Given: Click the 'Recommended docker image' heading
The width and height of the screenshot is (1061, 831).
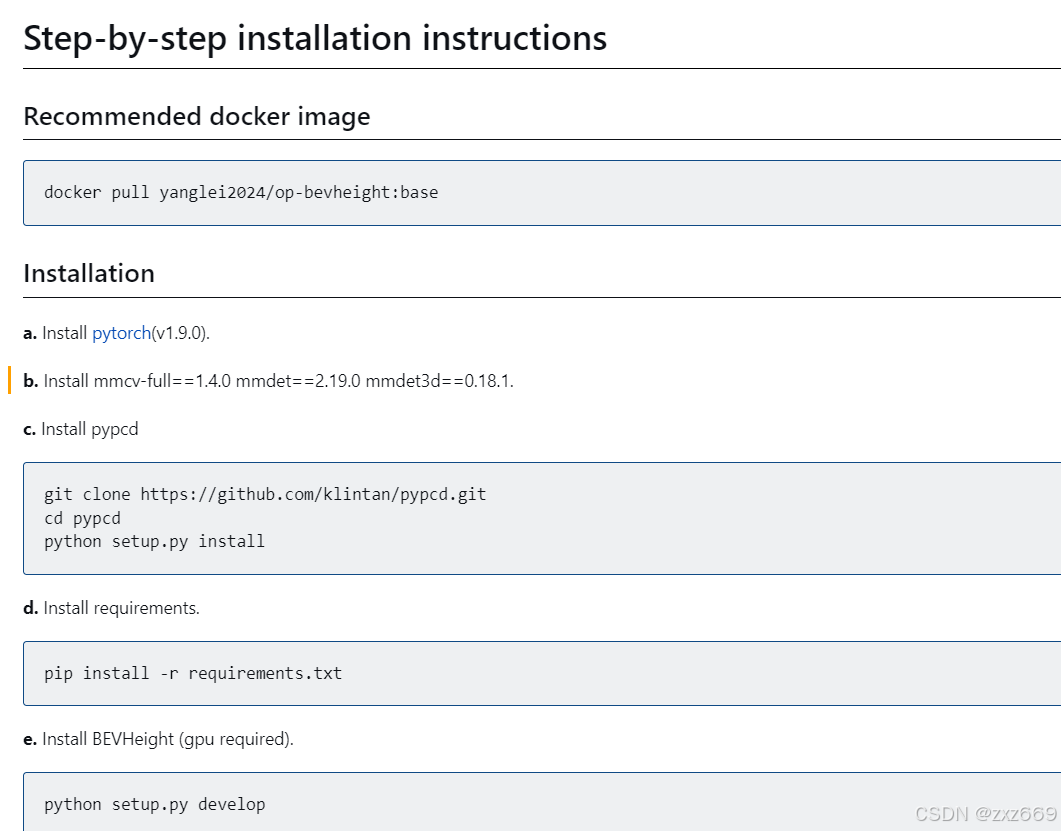Looking at the screenshot, I should (197, 116).
